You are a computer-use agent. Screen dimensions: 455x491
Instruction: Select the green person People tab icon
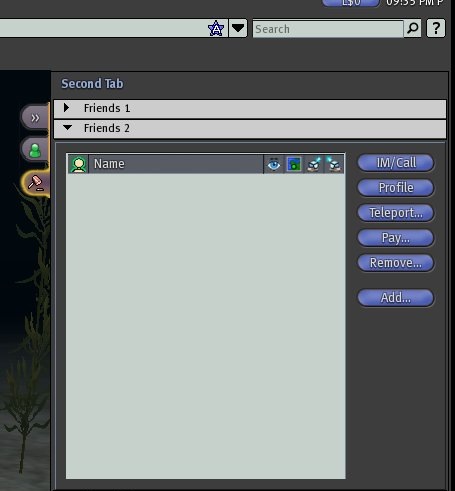point(35,150)
